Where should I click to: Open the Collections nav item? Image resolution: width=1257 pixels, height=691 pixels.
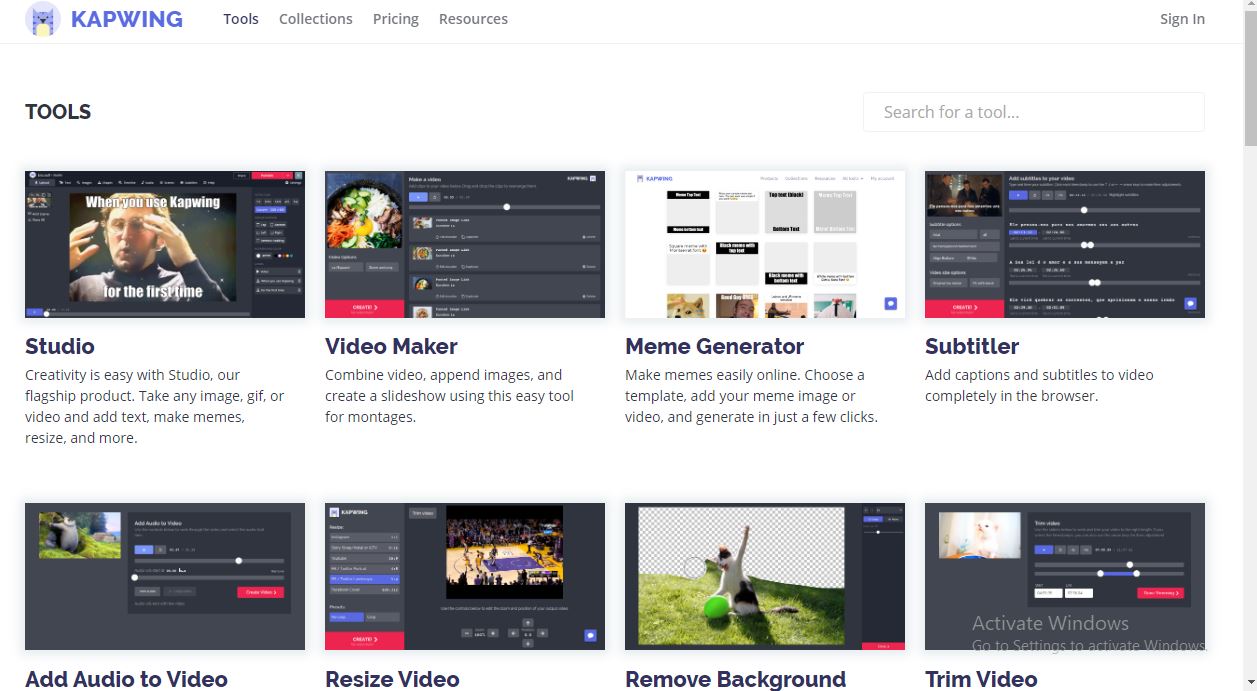click(x=316, y=19)
